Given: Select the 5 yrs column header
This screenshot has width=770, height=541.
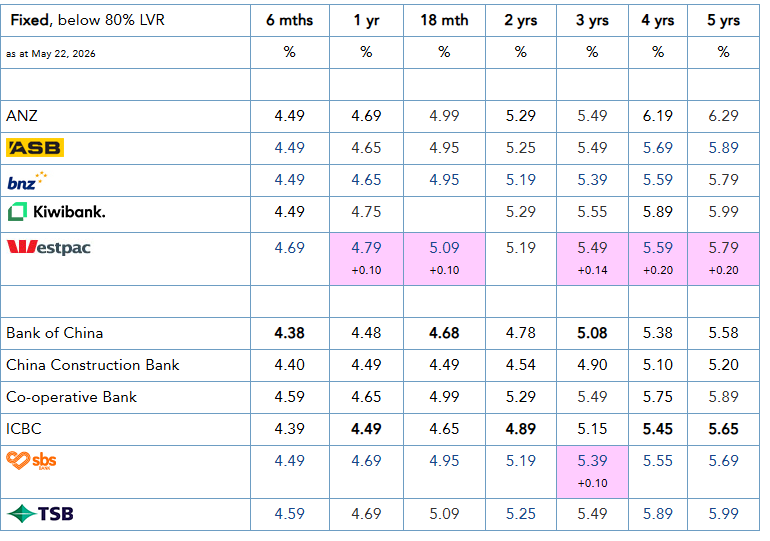Looking at the screenshot, I should [x=723, y=20].
